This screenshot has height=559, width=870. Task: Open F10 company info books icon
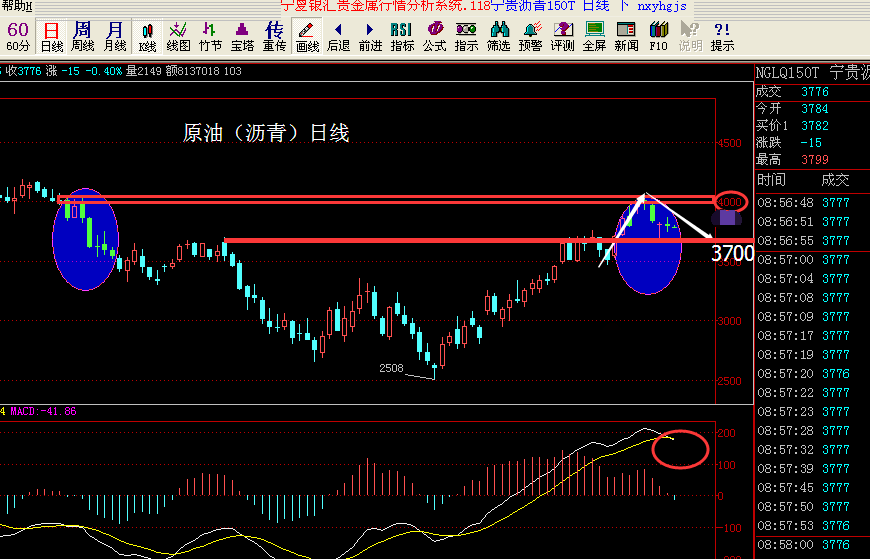click(x=659, y=37)
